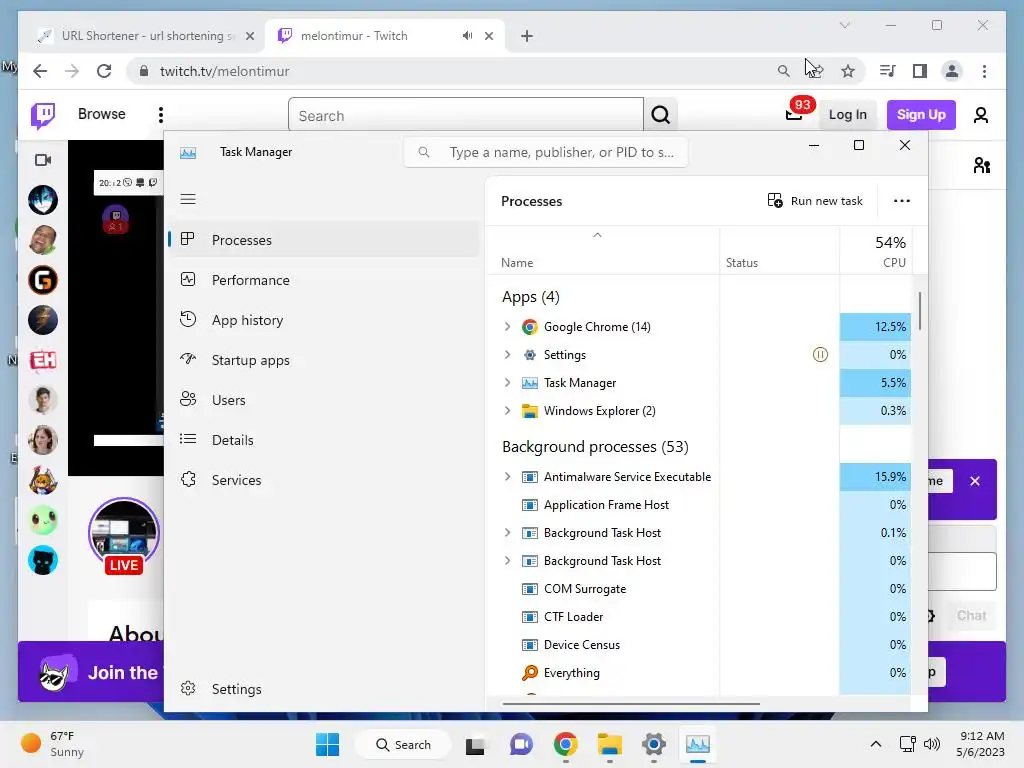Open Chrome three-dot menu
Image resolution: width=1024 pixels, height=768 pixels.
[x=984, y=71]
